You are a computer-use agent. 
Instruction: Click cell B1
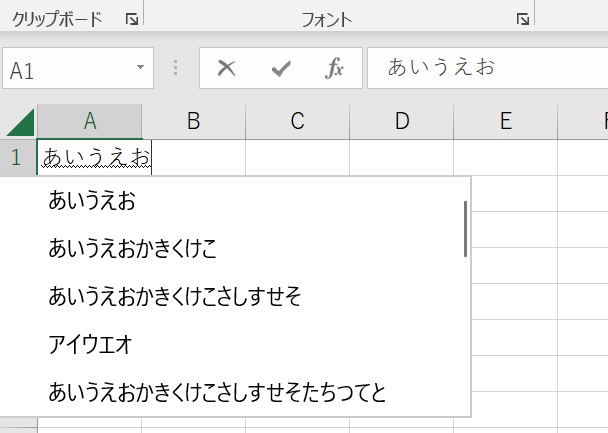[199, 157]
